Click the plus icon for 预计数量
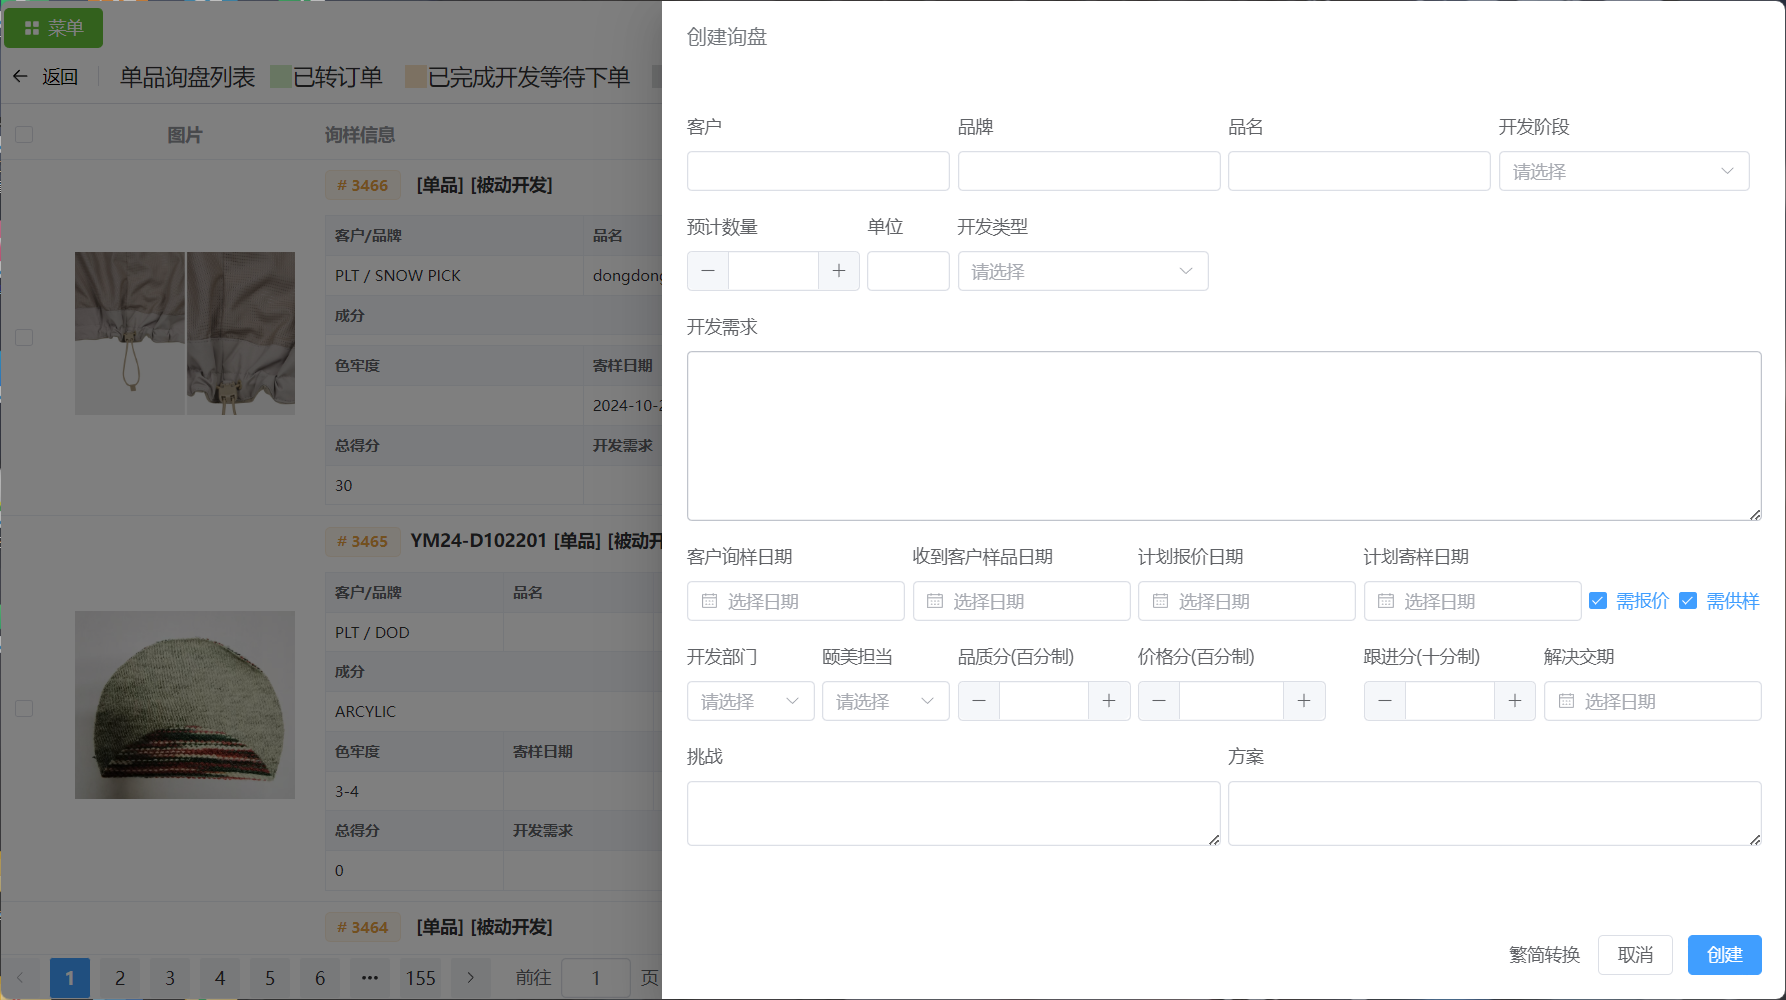 pyautogui.click(x=838, y=271)
